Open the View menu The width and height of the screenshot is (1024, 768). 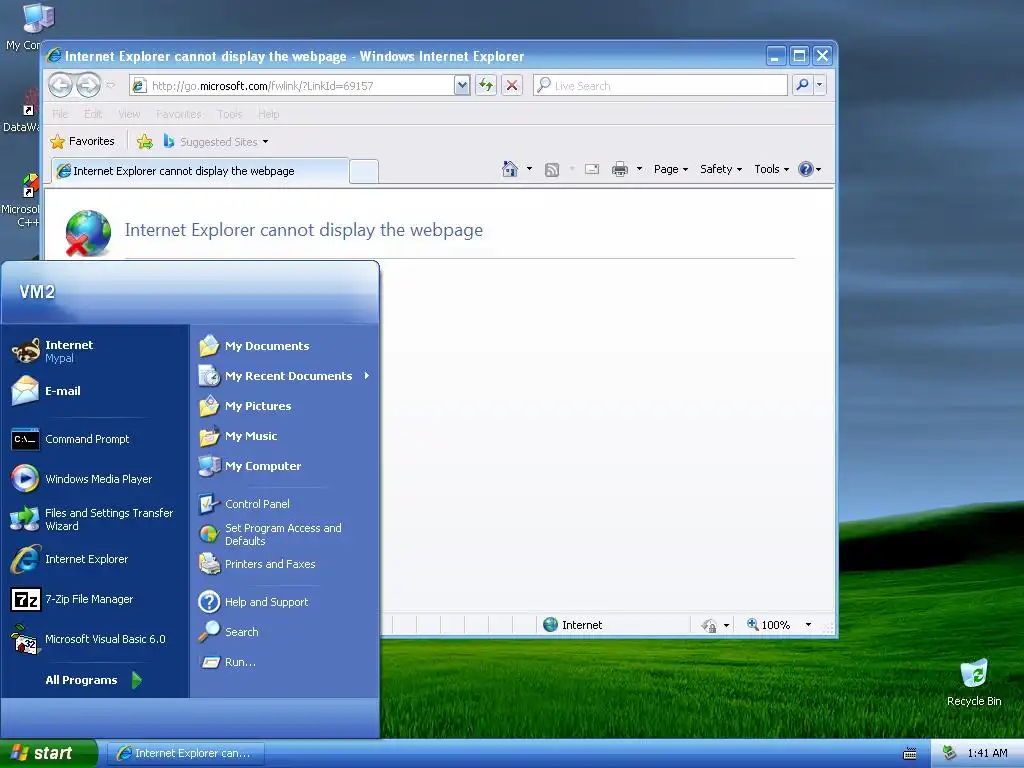coord(129,114)
